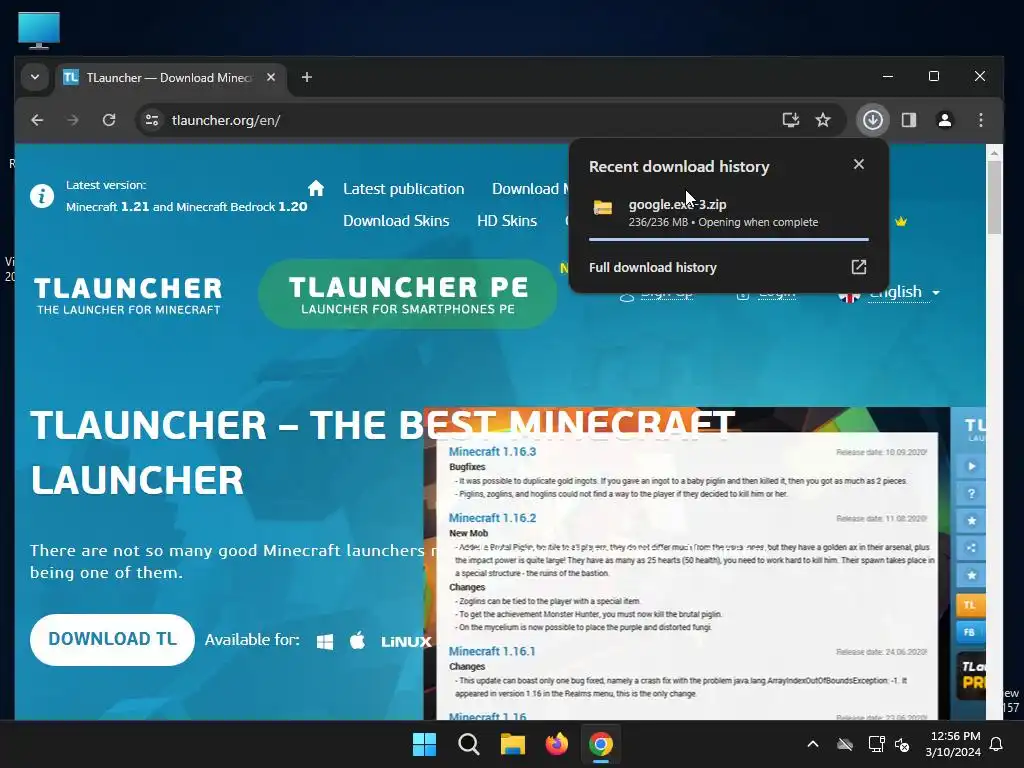
Task: Open taskbar Search
Action: (469, 744)
